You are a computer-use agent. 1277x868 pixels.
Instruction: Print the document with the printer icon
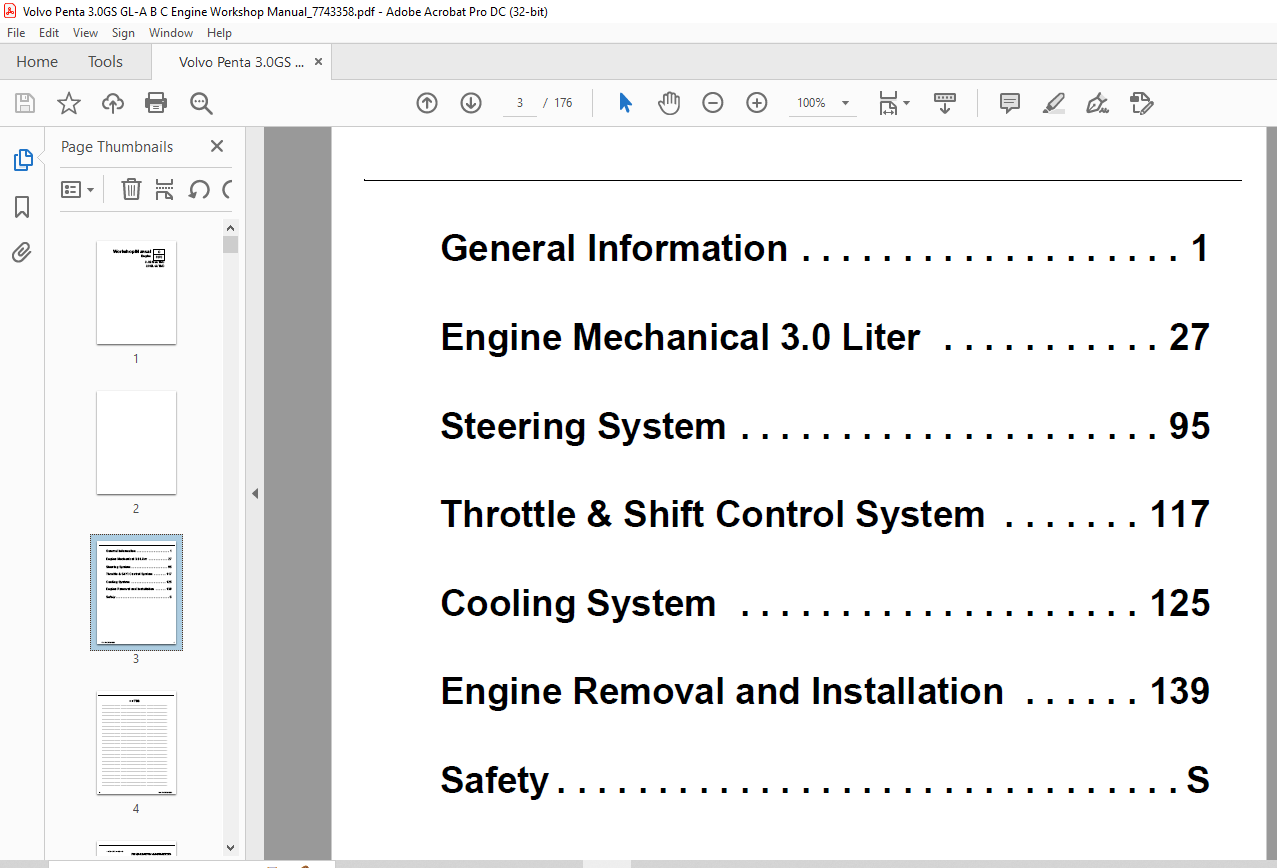[156, 103]
